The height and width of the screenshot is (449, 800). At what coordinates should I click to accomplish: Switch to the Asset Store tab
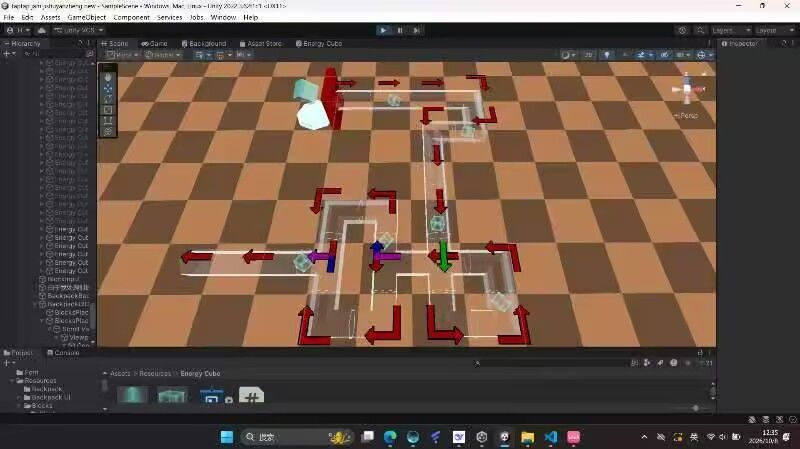click(x=260, y=44)
